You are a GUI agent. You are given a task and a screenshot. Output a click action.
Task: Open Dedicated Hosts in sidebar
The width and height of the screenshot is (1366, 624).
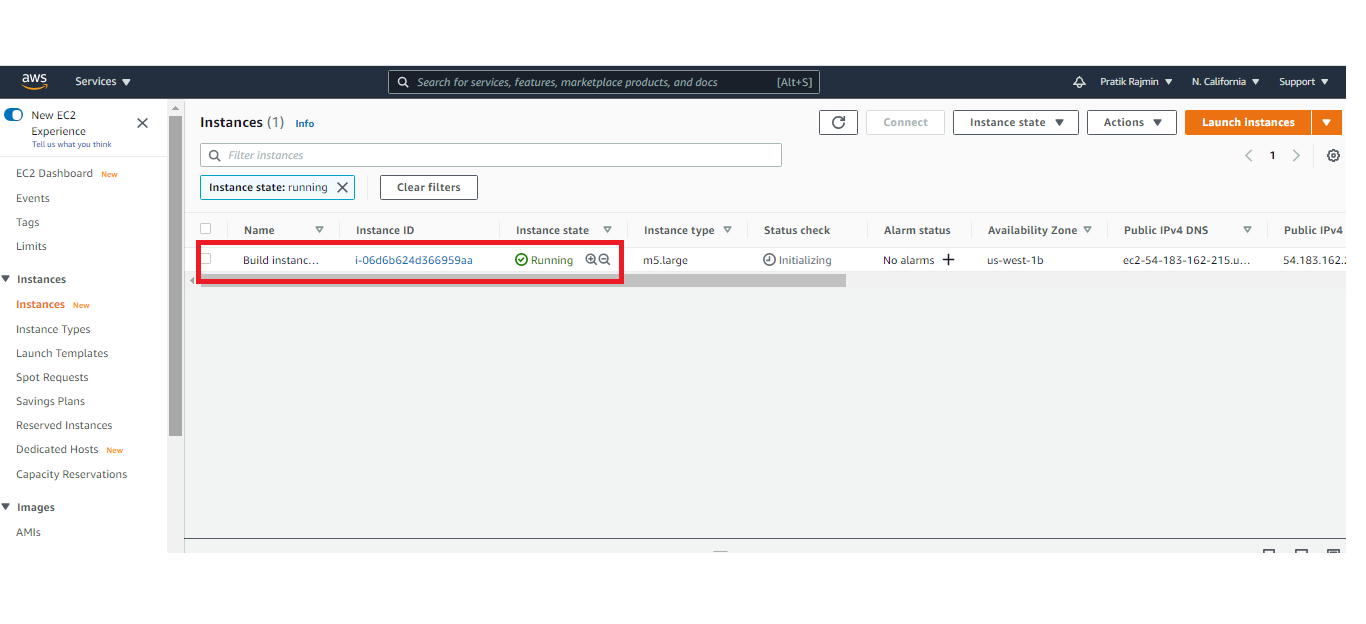57,449
